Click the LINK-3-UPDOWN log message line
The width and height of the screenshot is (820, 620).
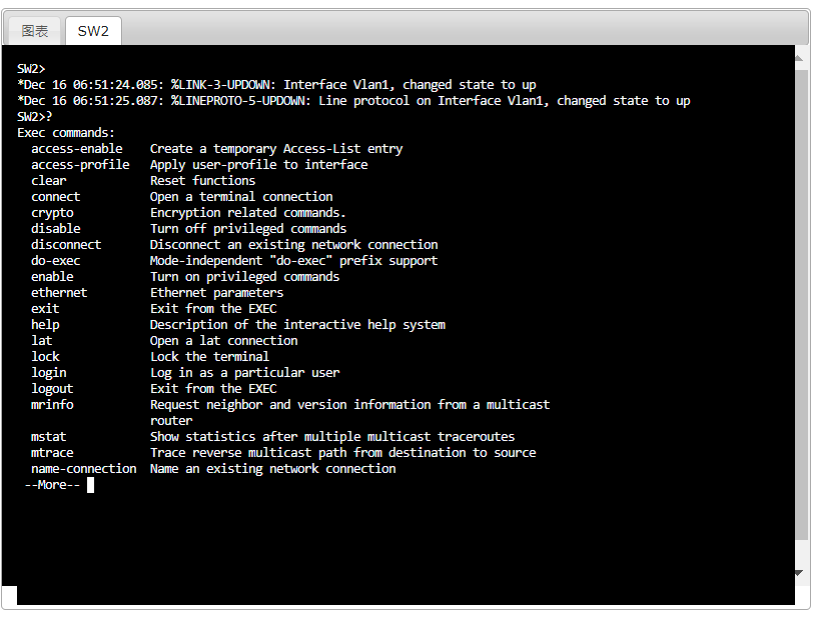tap(277, 85)
